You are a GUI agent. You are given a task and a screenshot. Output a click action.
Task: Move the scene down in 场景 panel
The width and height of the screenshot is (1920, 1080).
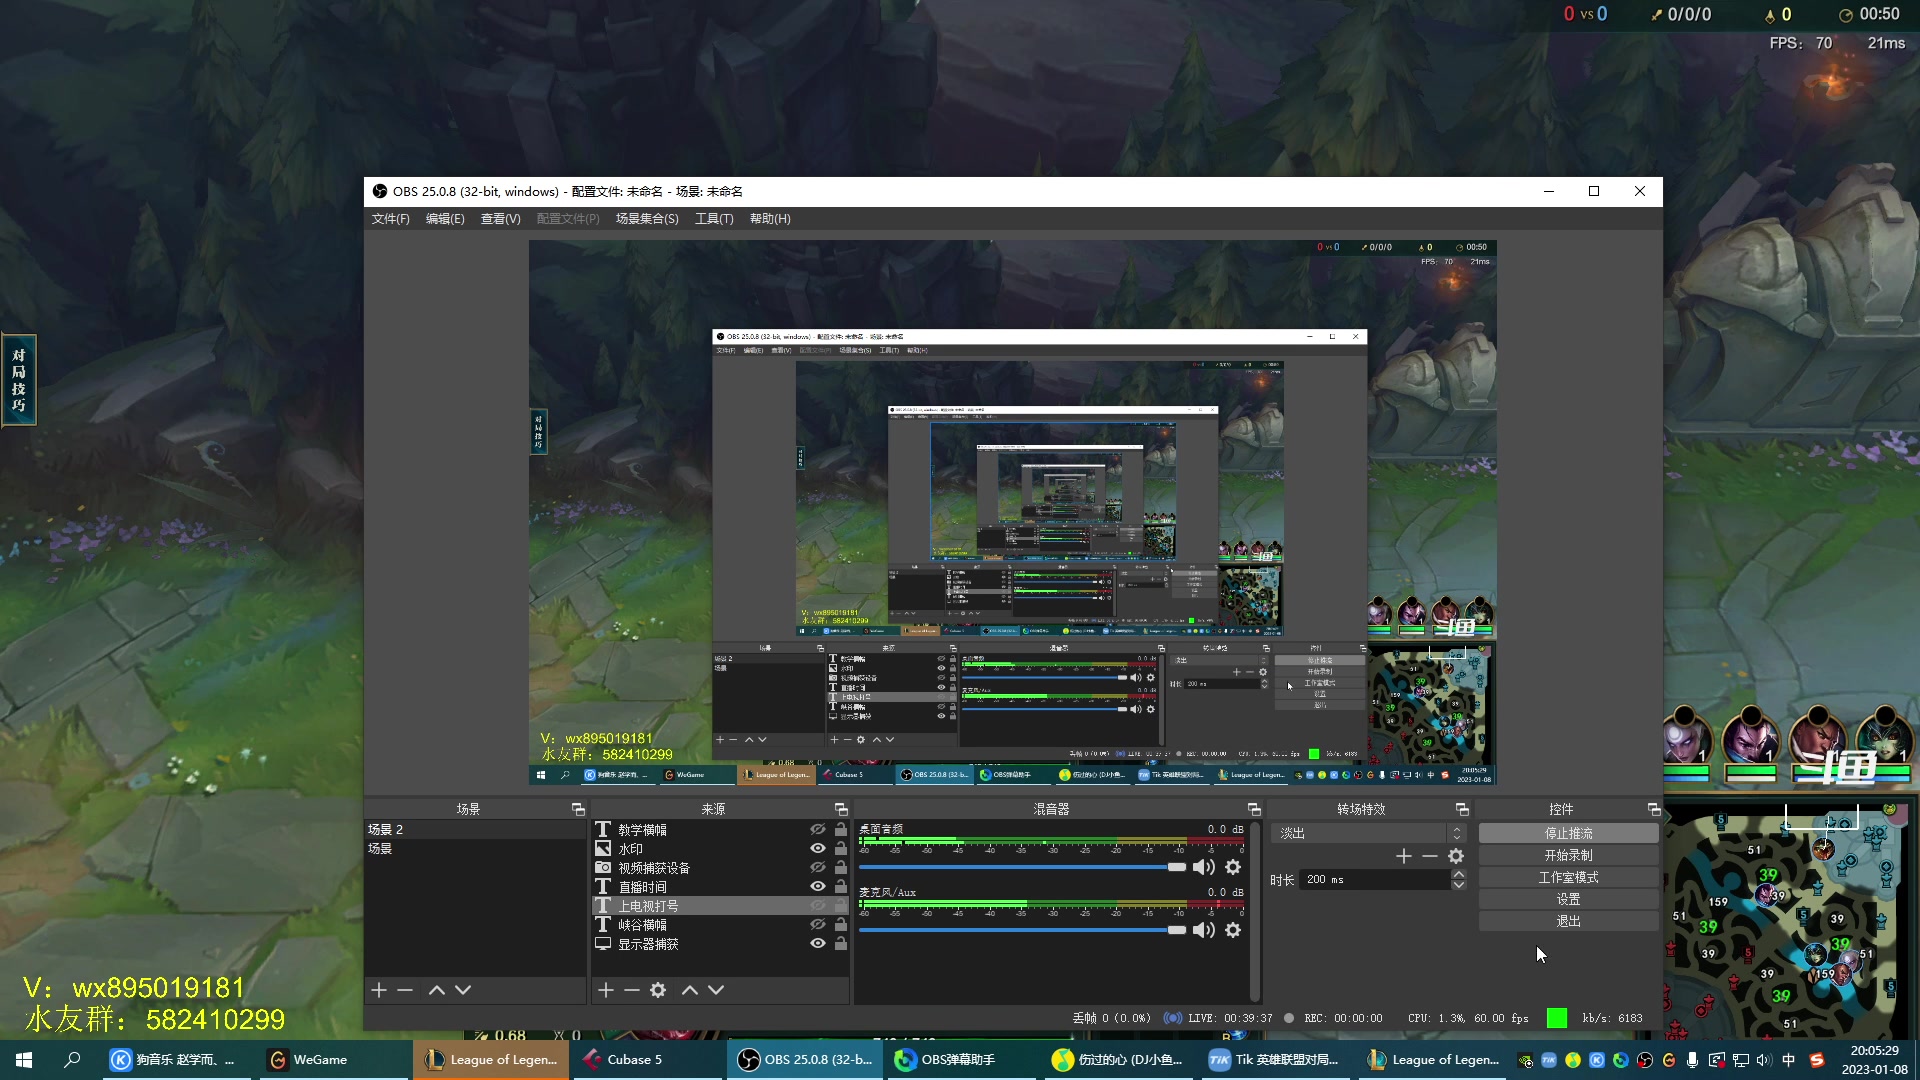463,990
